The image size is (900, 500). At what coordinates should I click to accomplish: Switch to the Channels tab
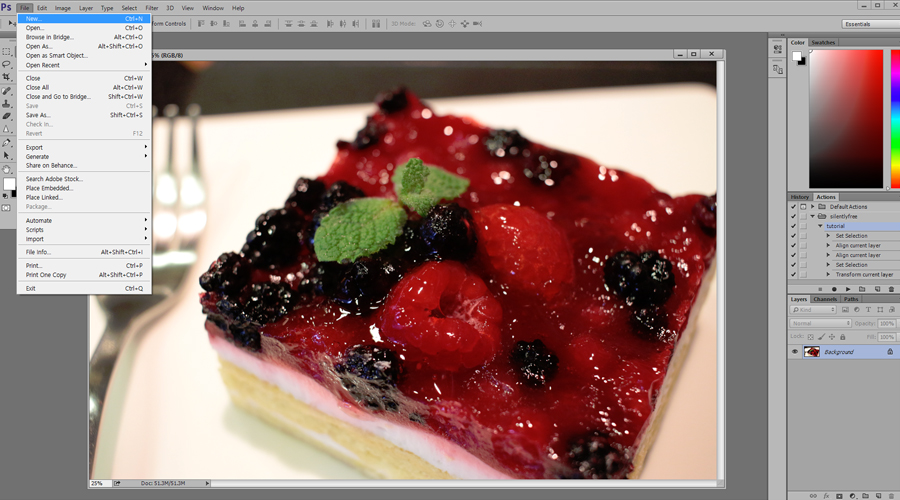click(825, 299)
